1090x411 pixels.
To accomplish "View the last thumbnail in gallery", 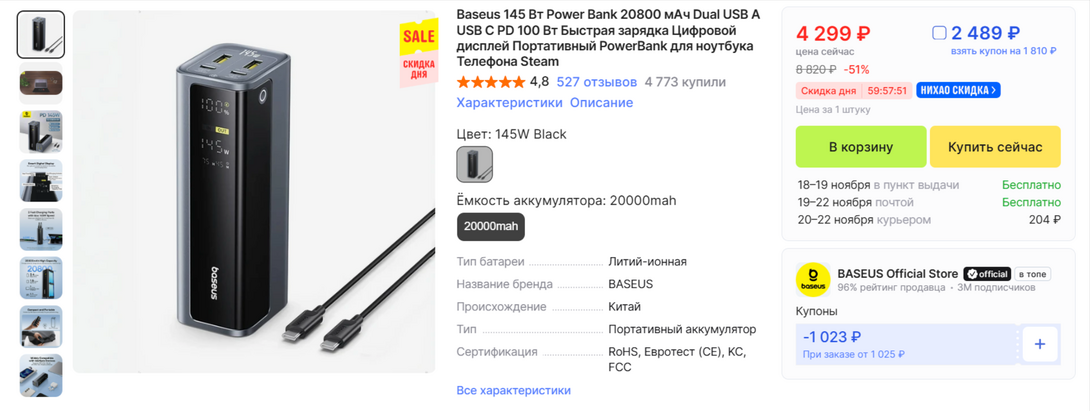I will [41, 376].
